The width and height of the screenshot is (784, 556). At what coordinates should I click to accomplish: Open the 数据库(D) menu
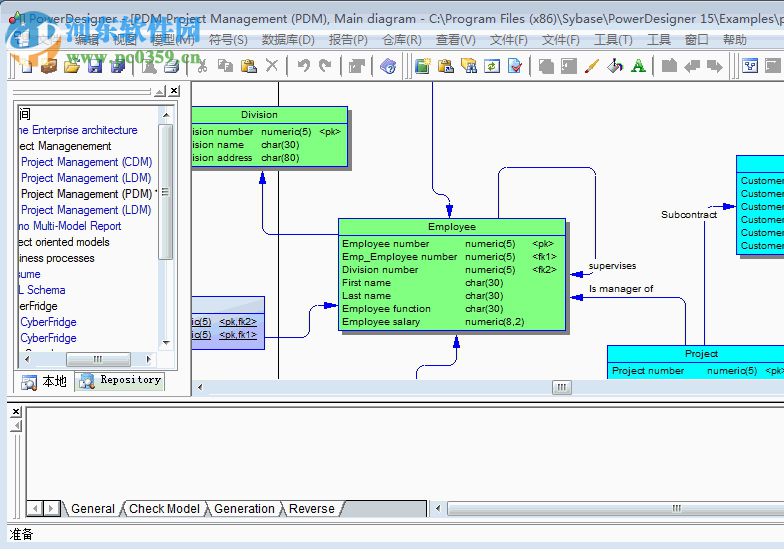[288, 40]
